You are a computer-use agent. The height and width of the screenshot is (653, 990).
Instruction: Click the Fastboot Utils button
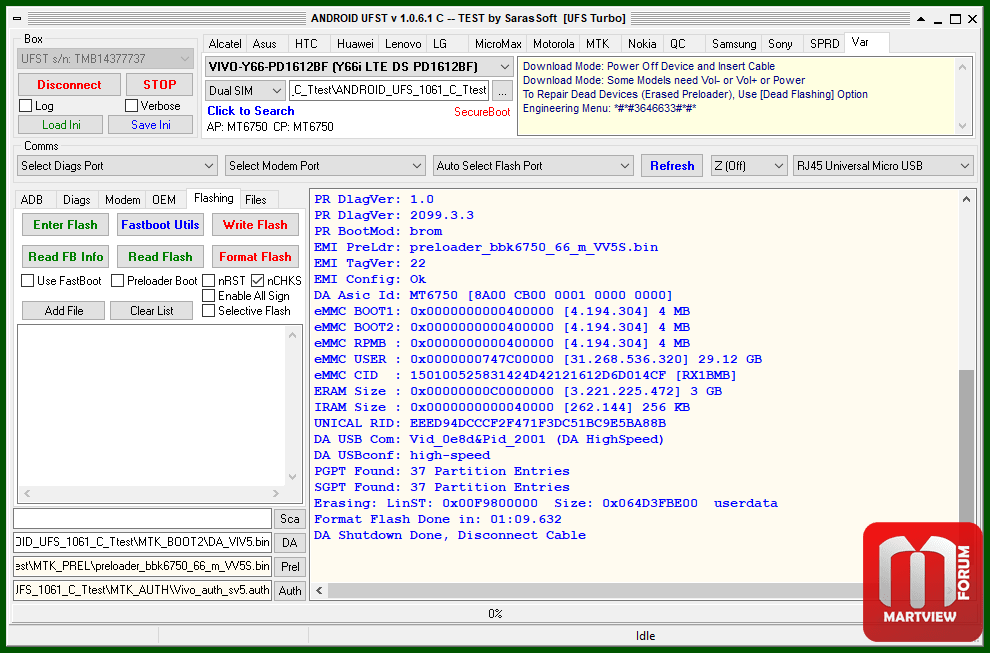160,225
